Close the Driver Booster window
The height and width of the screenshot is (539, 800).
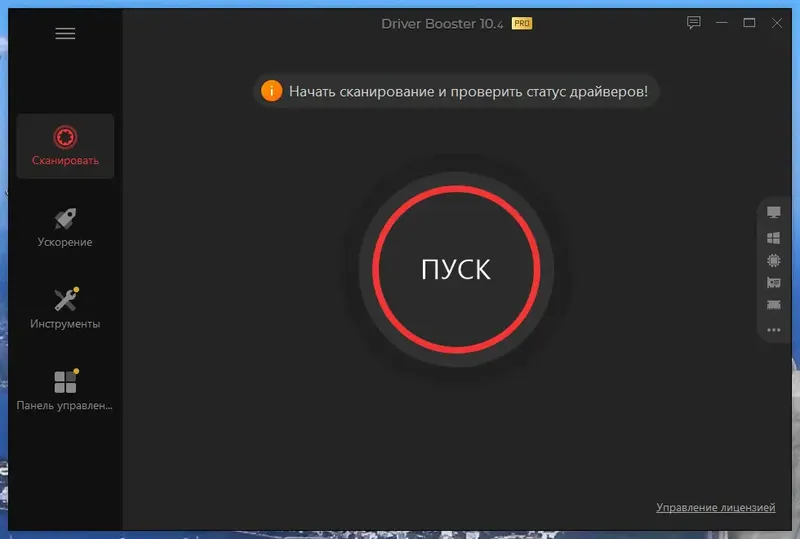click(777, 22)
